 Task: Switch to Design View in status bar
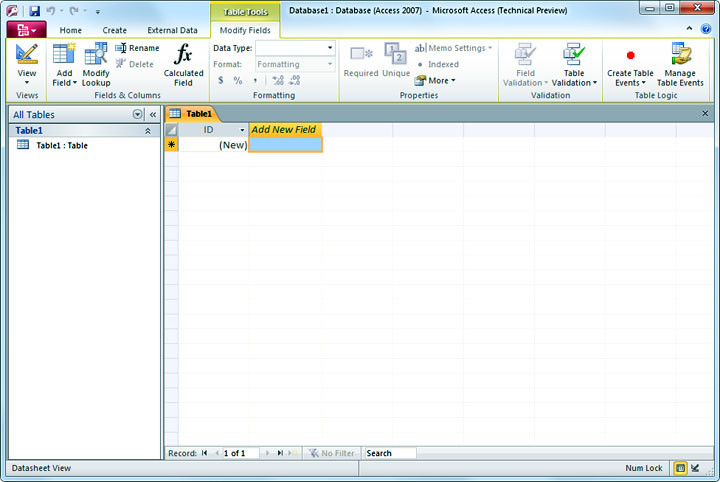pyautogui.click(x=695, y=468)
